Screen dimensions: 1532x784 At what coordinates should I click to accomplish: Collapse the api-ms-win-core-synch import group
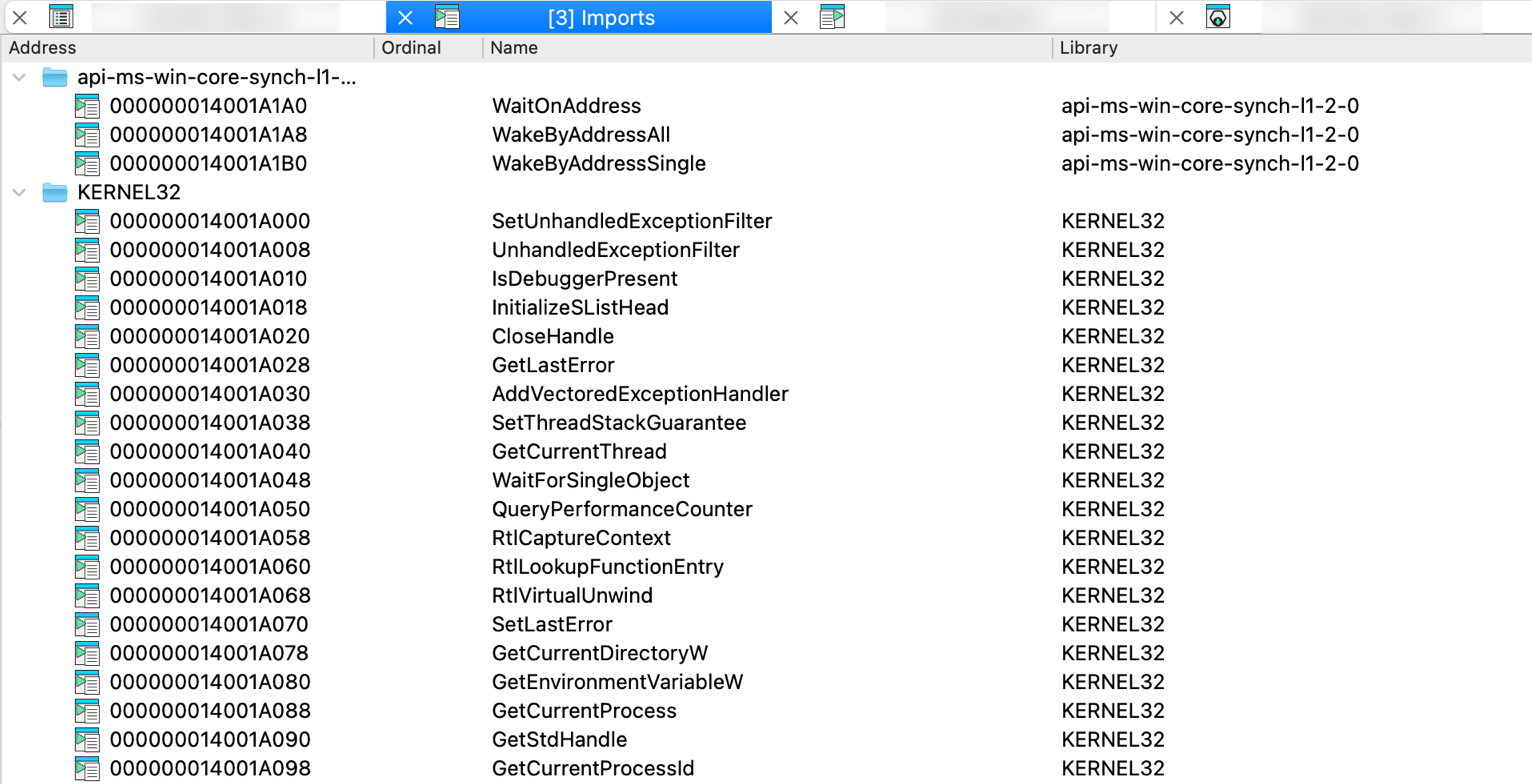(18, 77)
